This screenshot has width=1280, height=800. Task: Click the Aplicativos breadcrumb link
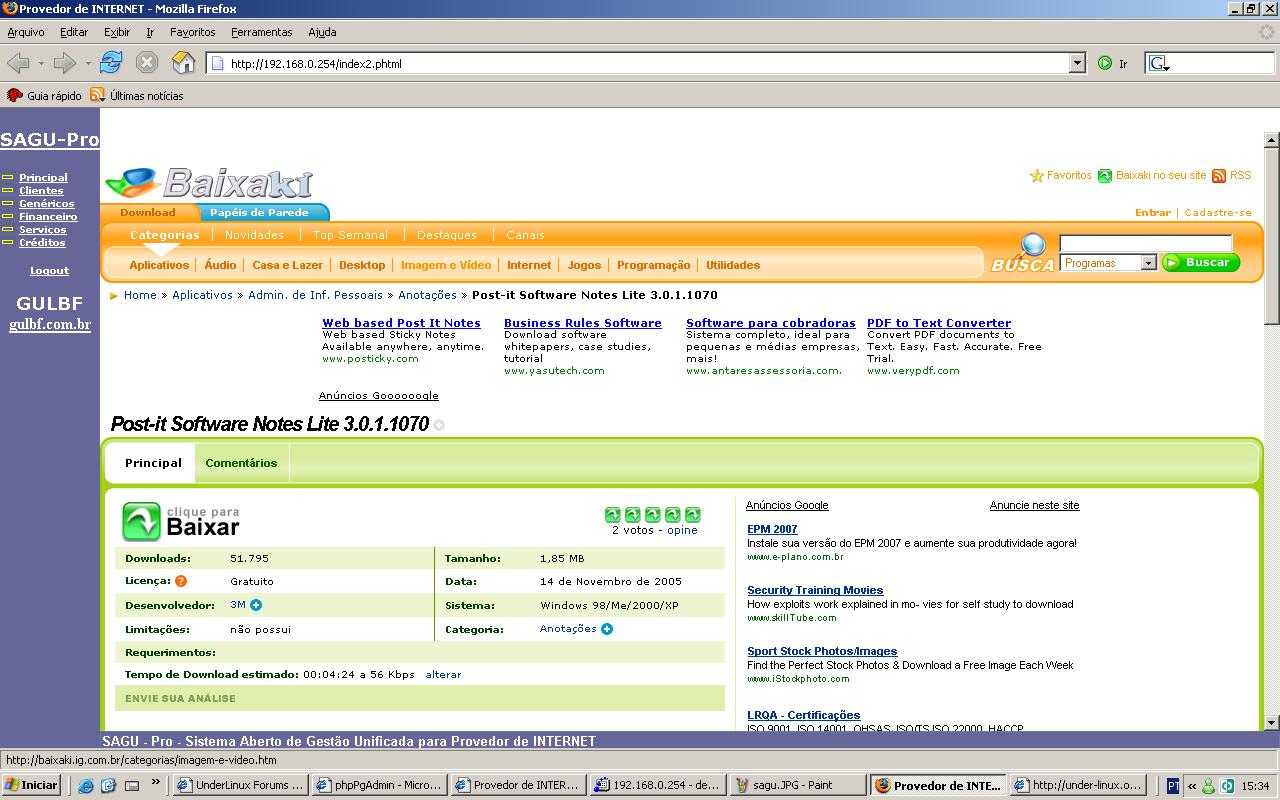click(202, 295)
